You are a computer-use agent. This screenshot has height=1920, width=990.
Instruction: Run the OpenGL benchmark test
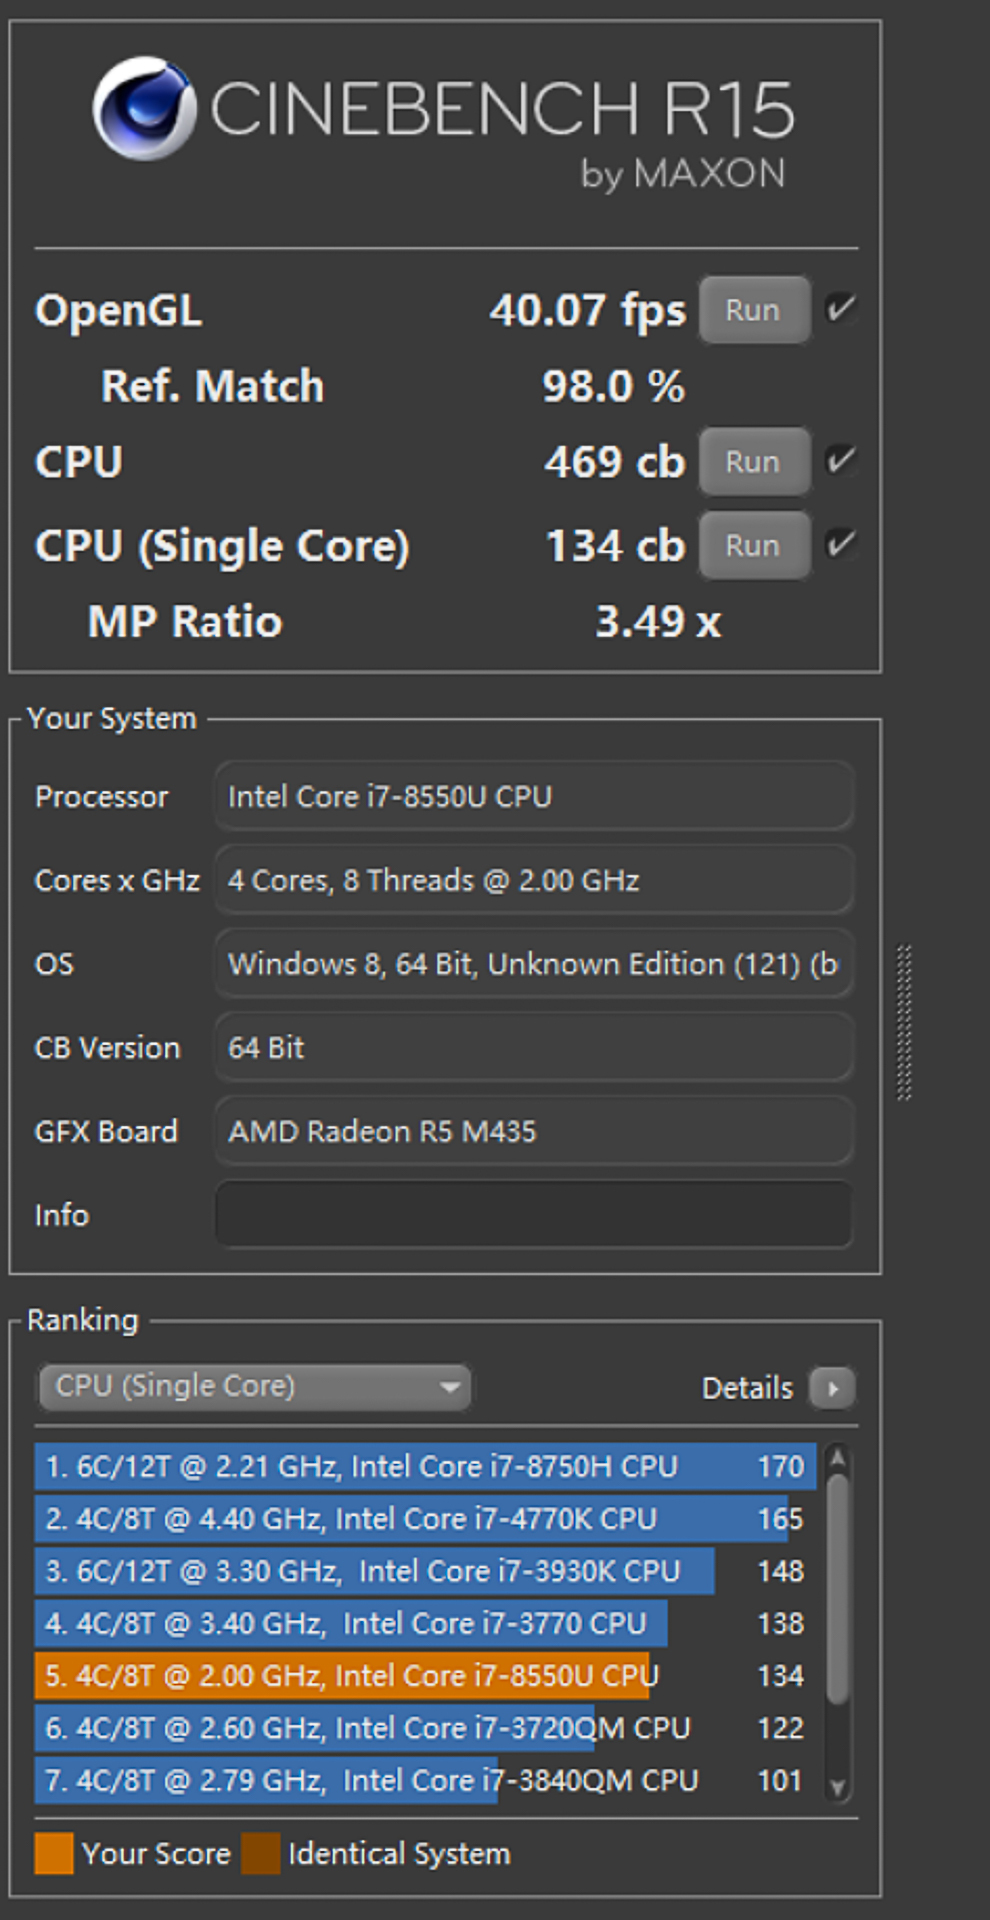[x=754, y=310]
